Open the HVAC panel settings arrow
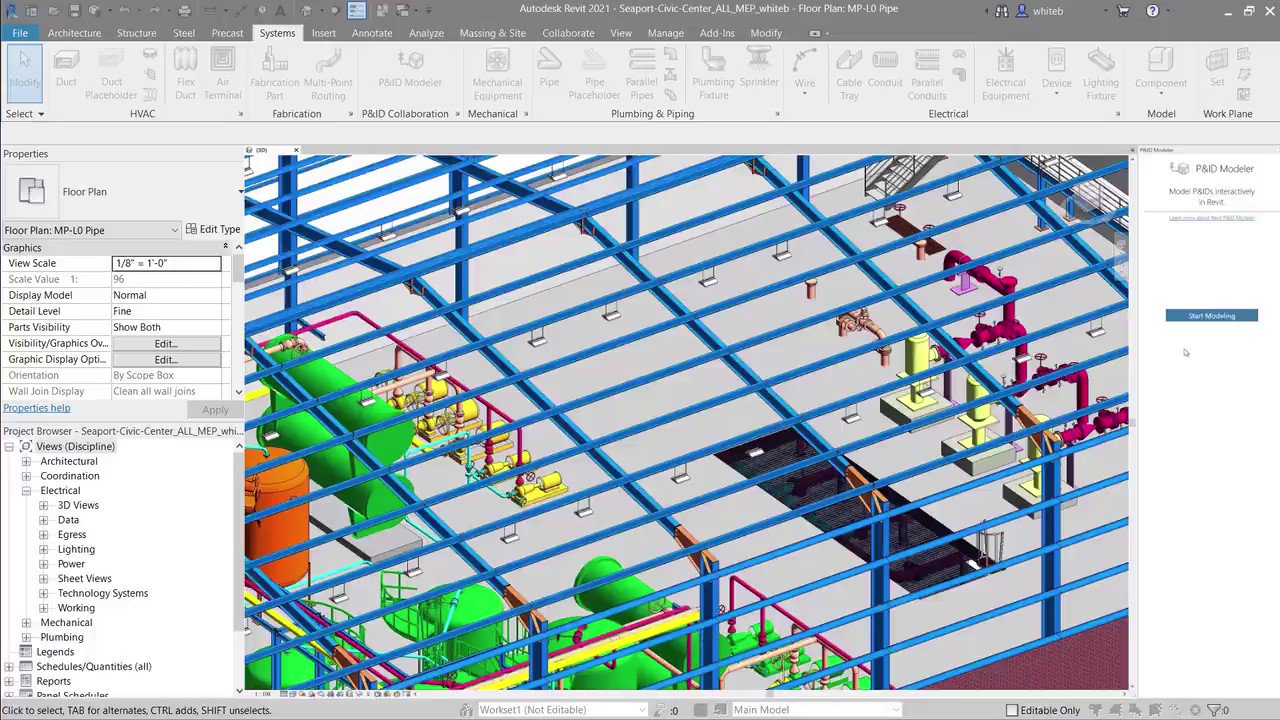The width and height of the screenshot is (1280, 720). [241, 114]
